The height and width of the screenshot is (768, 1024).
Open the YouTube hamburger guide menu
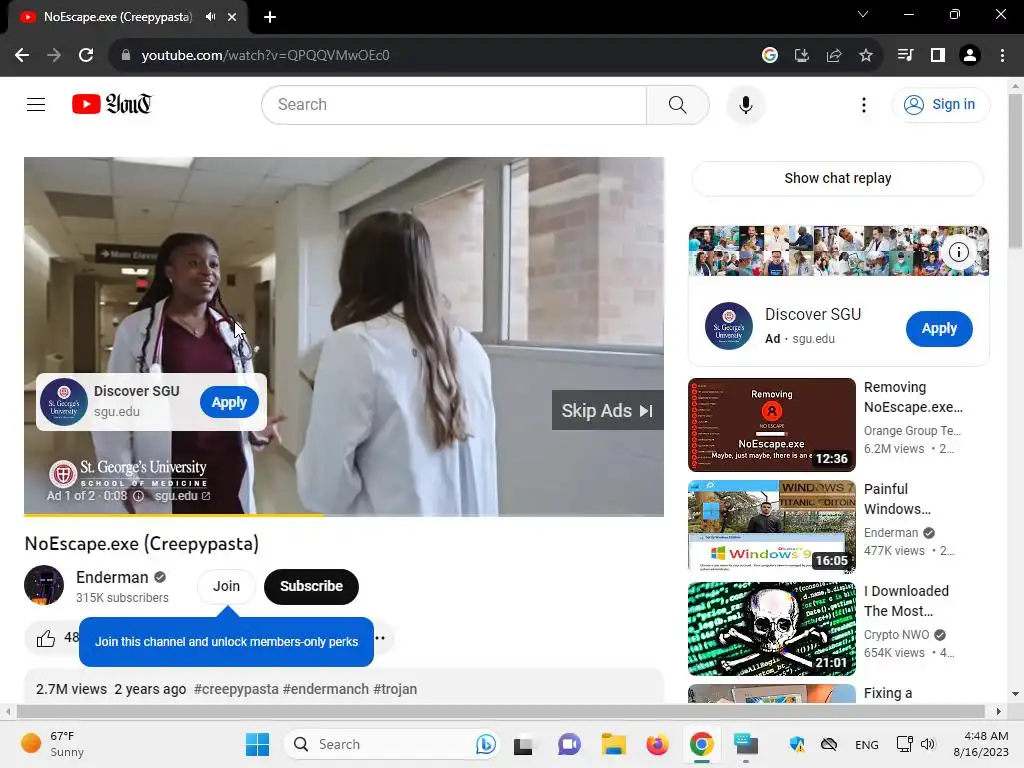tap(36, 104)
